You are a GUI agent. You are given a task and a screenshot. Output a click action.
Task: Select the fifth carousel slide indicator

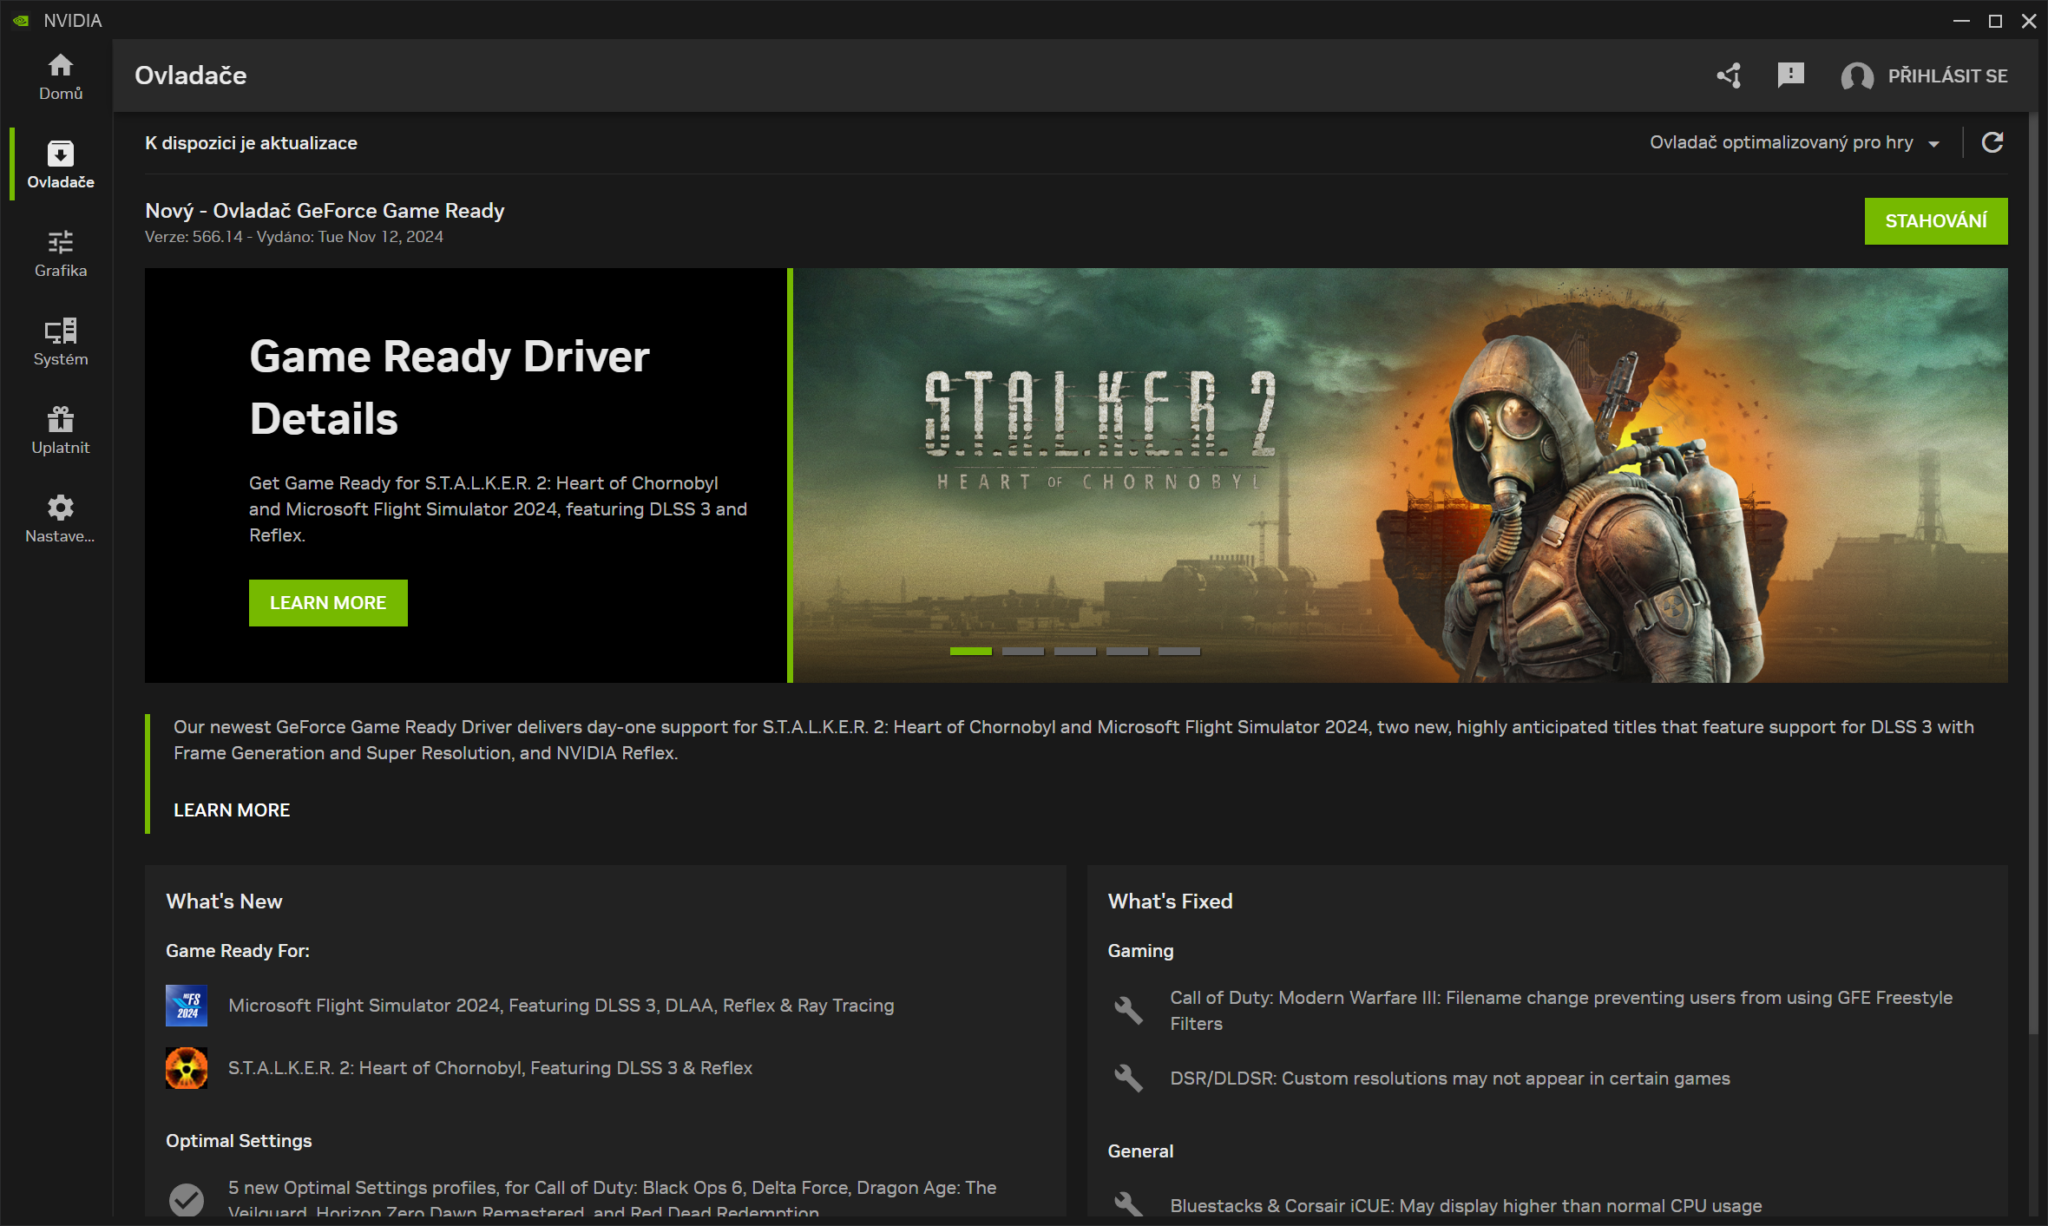pos(1178,651)
